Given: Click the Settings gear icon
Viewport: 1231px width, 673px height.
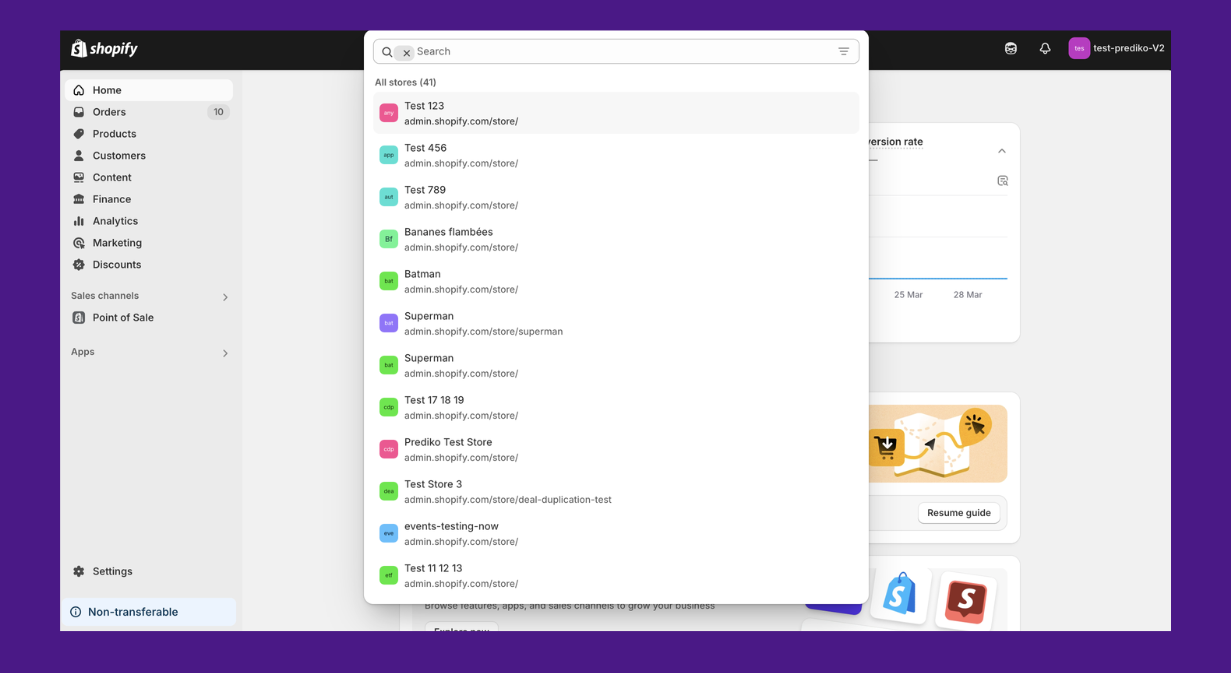Looking at the screenshot, I should coord(79,571).
